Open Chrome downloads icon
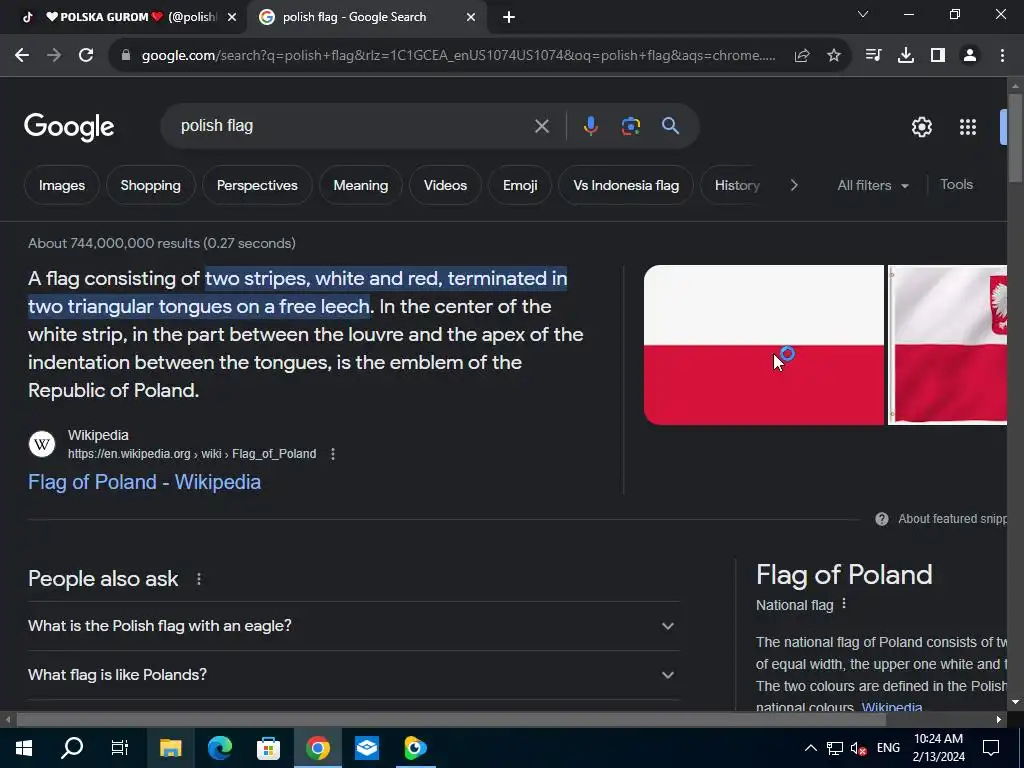 (906, 56)
